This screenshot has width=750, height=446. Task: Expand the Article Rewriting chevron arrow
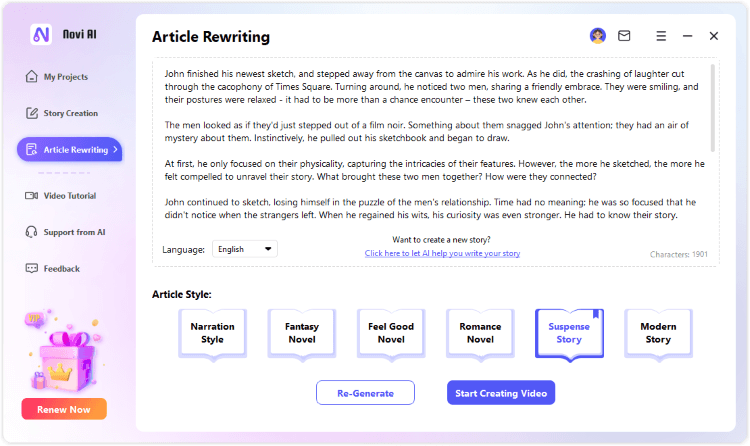pos(115,150)
